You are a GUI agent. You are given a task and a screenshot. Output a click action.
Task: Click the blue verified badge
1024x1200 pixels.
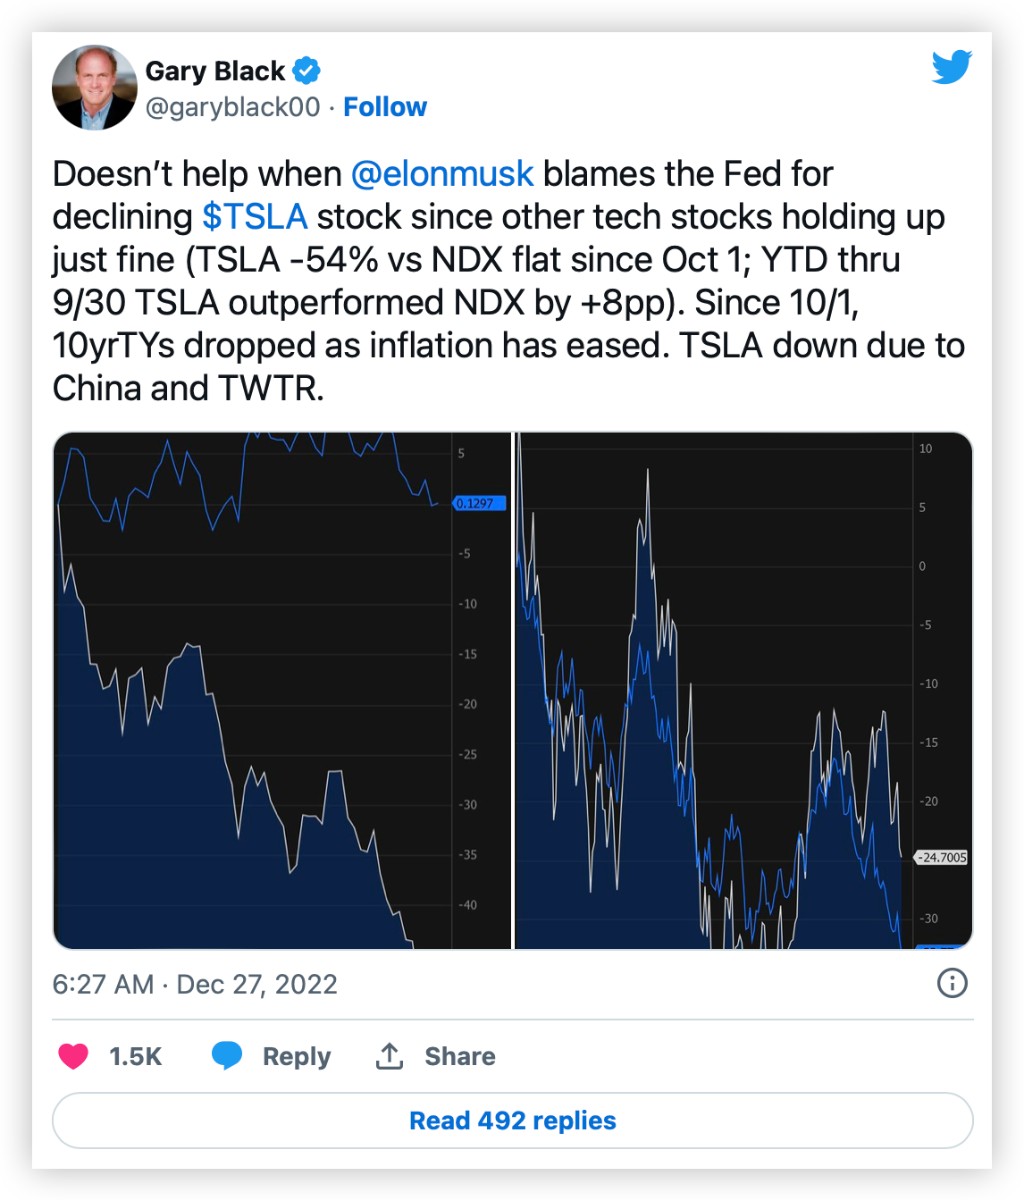point(308,71)
